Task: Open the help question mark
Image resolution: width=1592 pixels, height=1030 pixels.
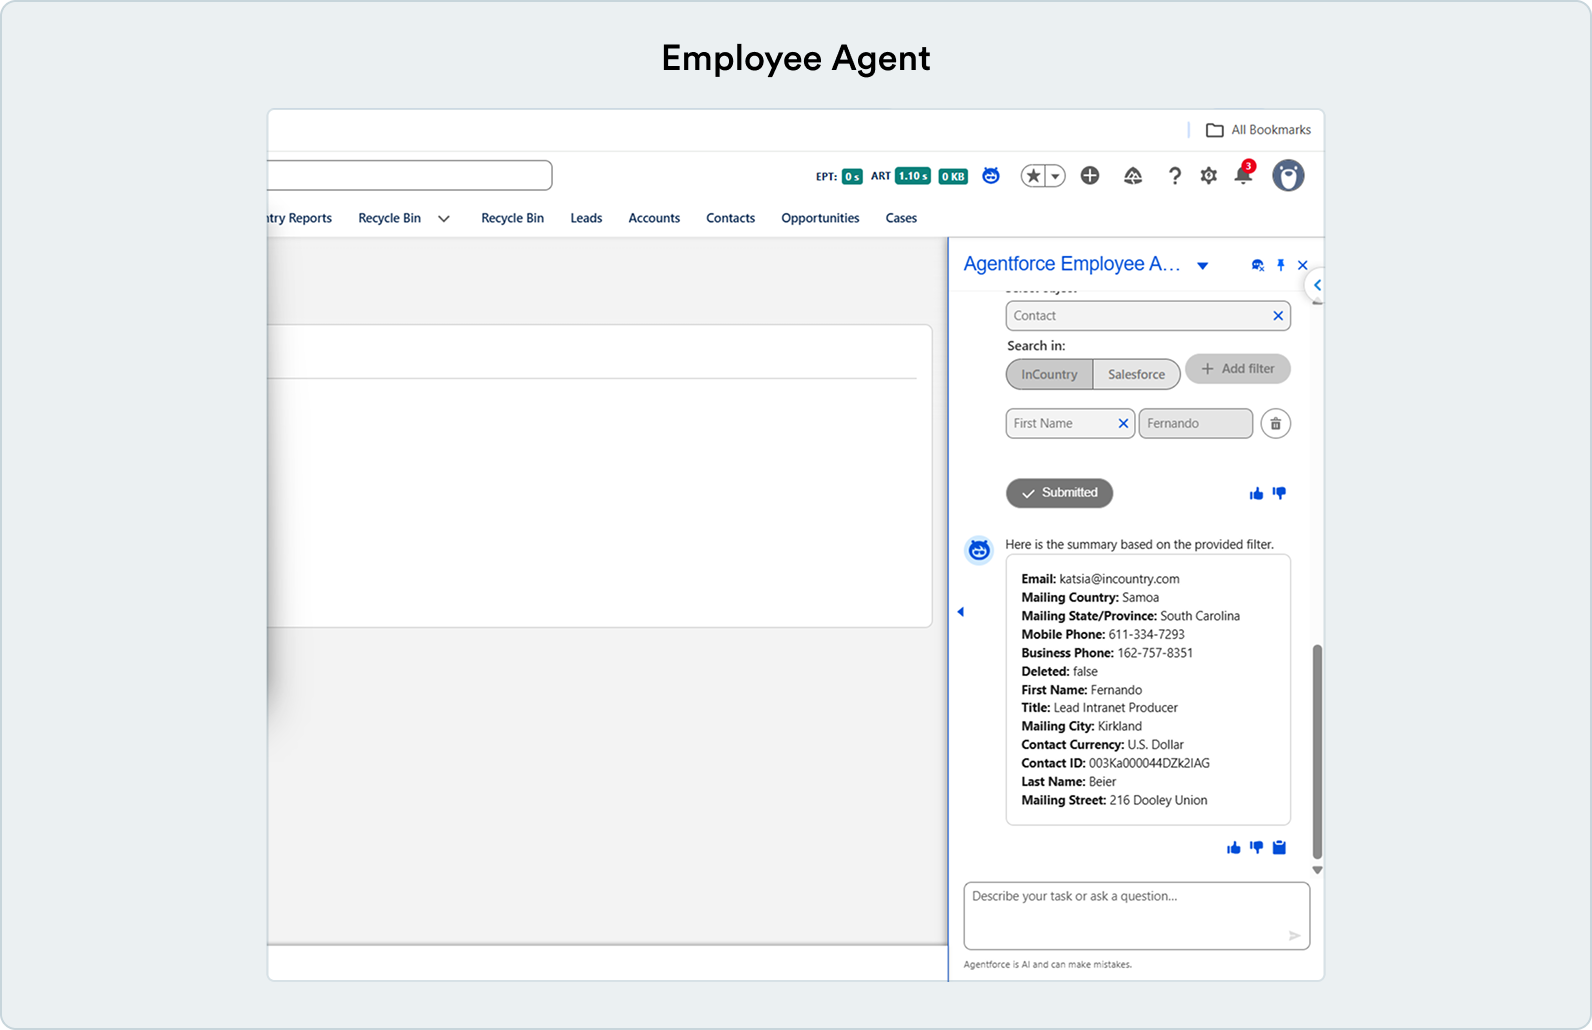Action: point(1175,176)
